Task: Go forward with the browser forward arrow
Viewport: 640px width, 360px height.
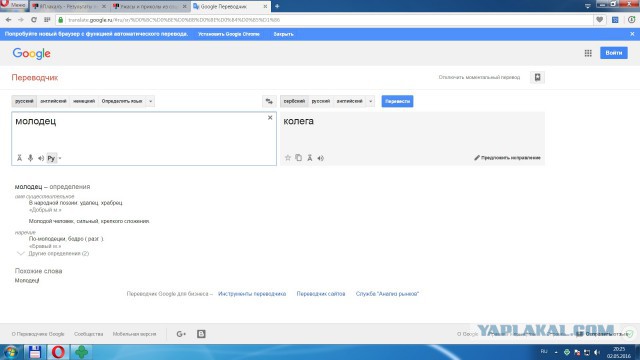Action: click(x=21, y=20)
